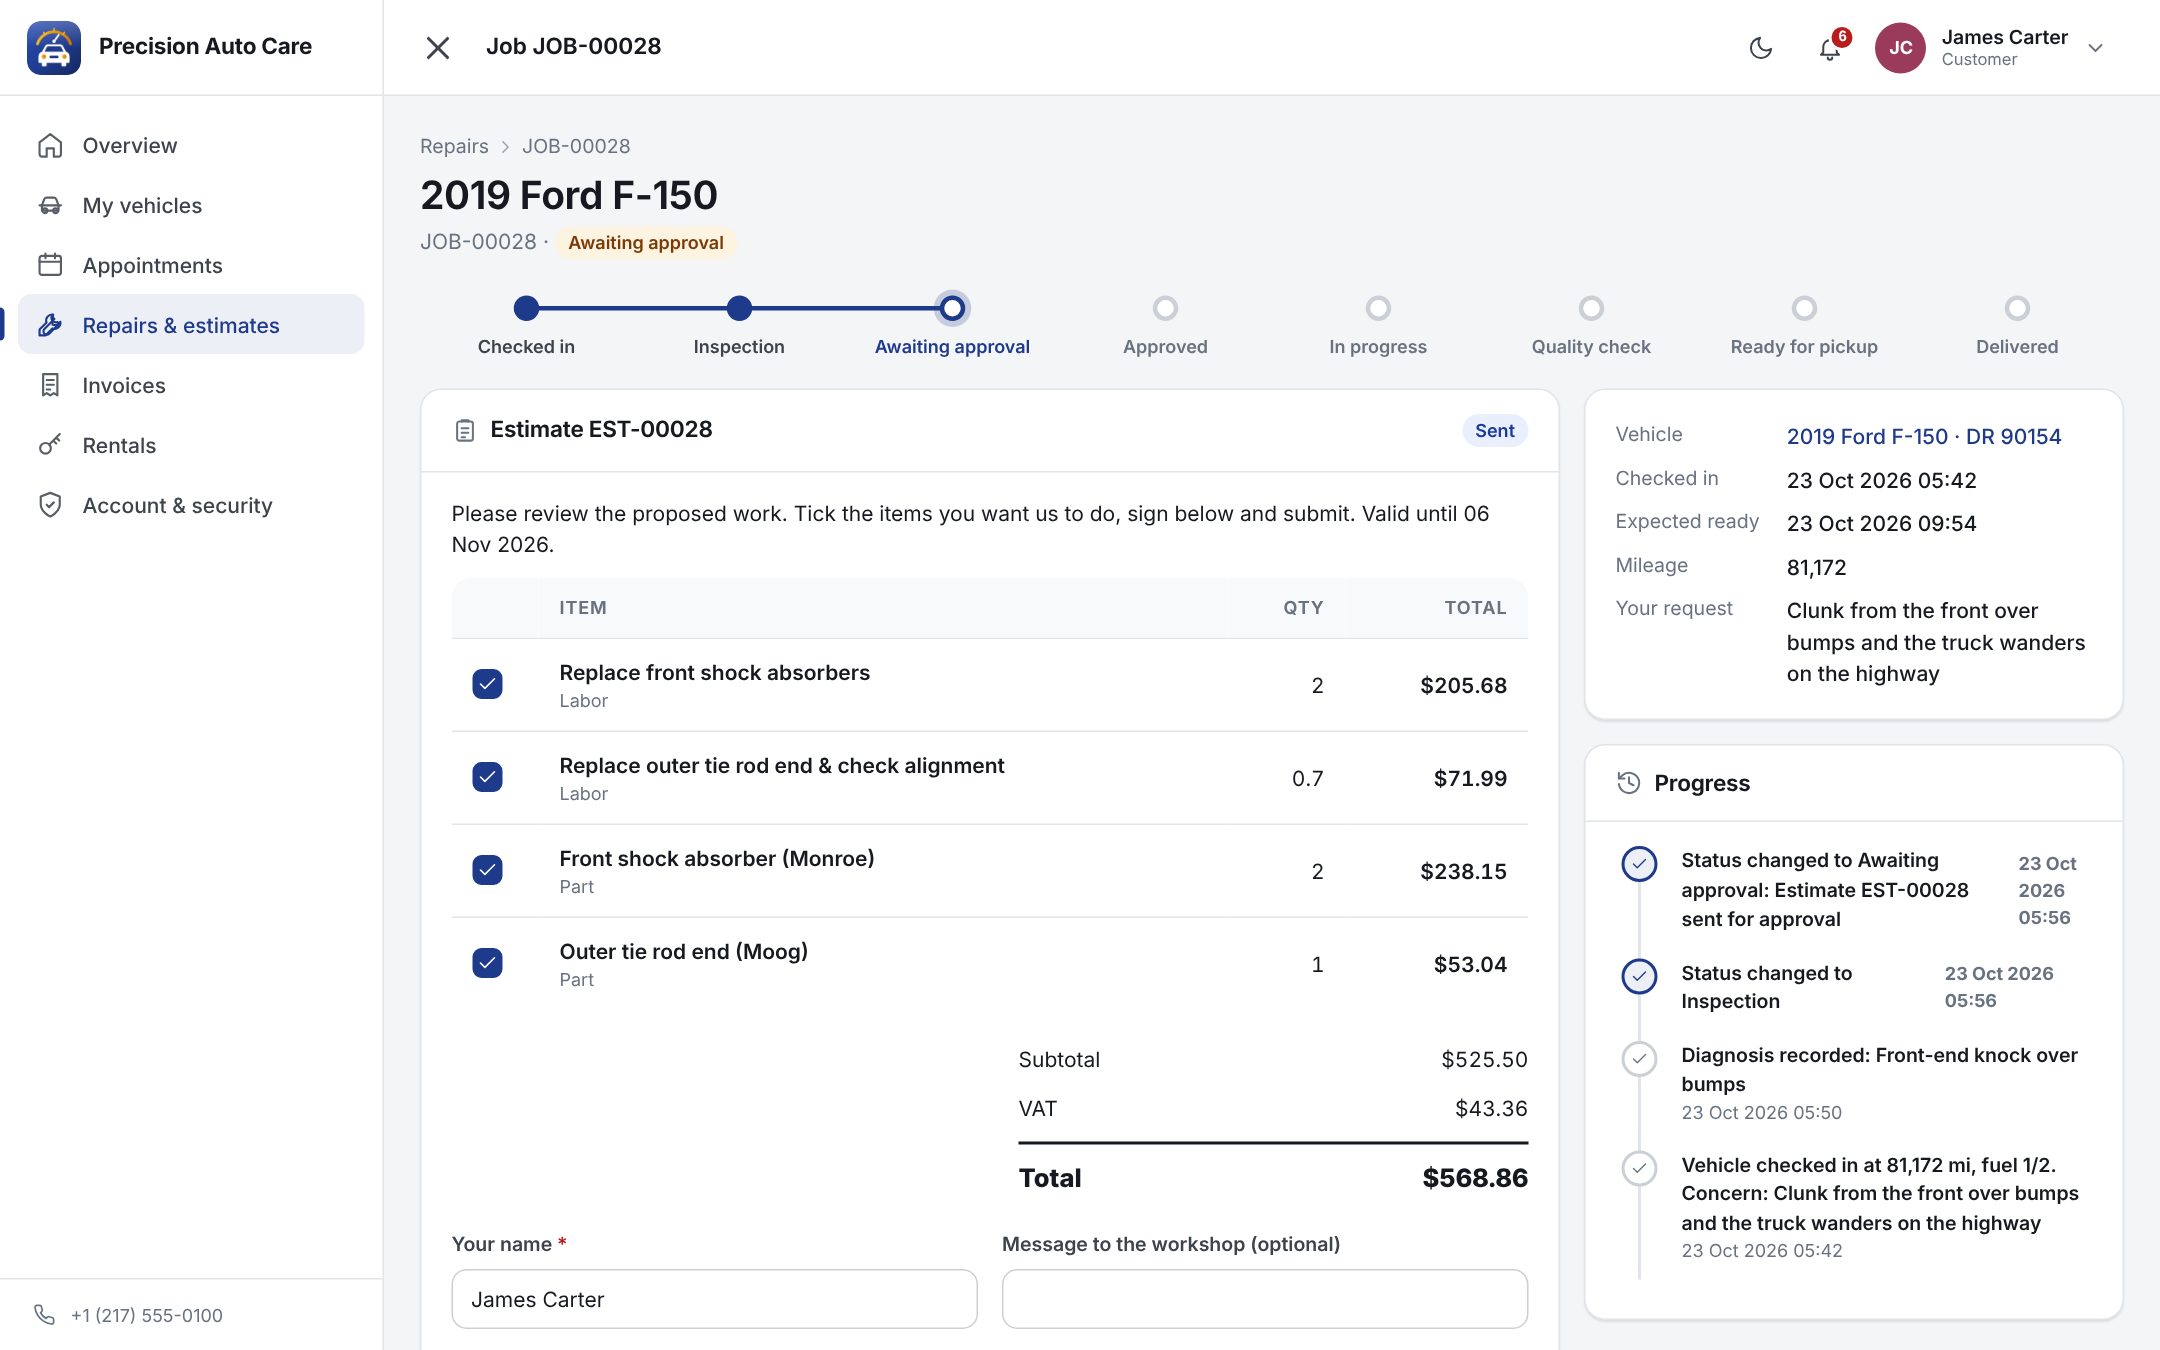Click the Awaiting approval step marker
Image resolution: width=2160 pixels, height=1350 pixels.
952,308
